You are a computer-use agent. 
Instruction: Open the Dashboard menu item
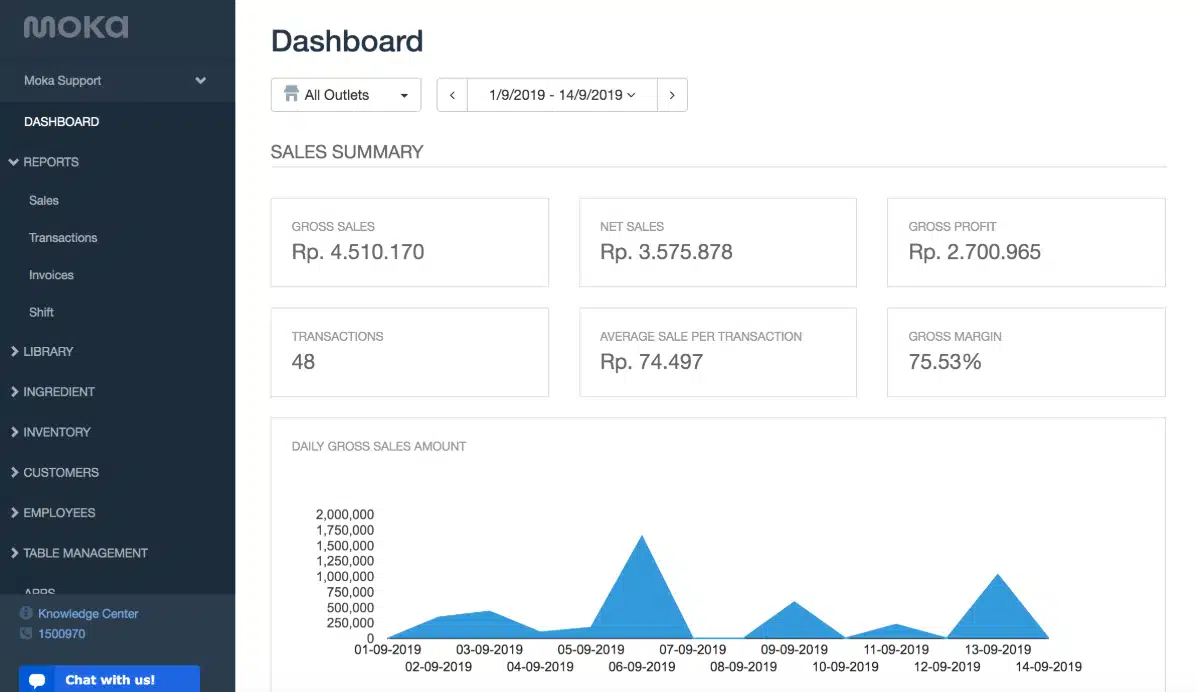tap(62, 121)
